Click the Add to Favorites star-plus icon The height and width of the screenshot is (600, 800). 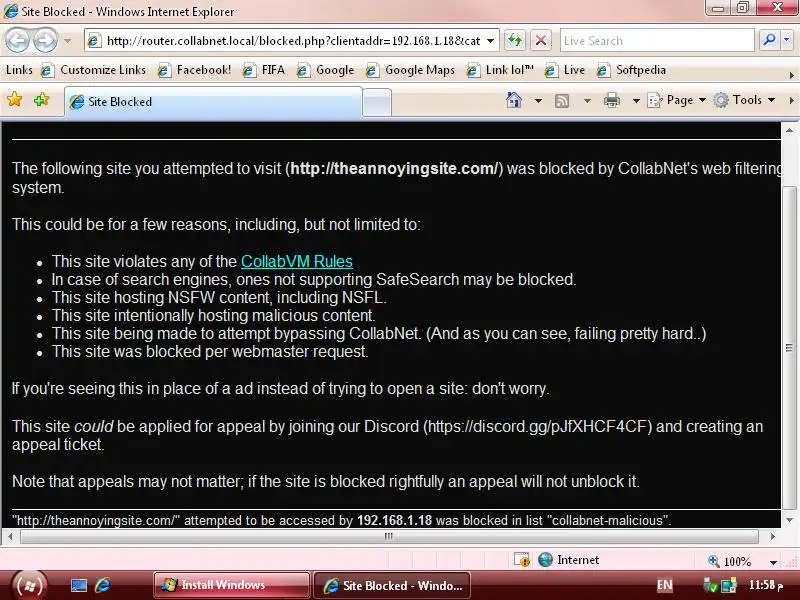(41, 99)
